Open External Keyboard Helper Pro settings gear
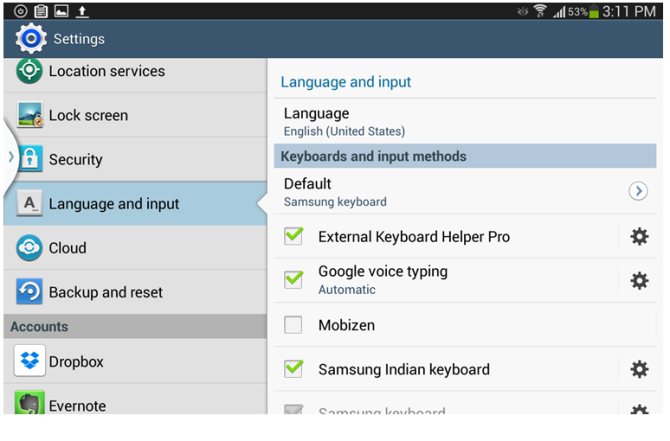The image size is (670, 441). tap(639, 236)
